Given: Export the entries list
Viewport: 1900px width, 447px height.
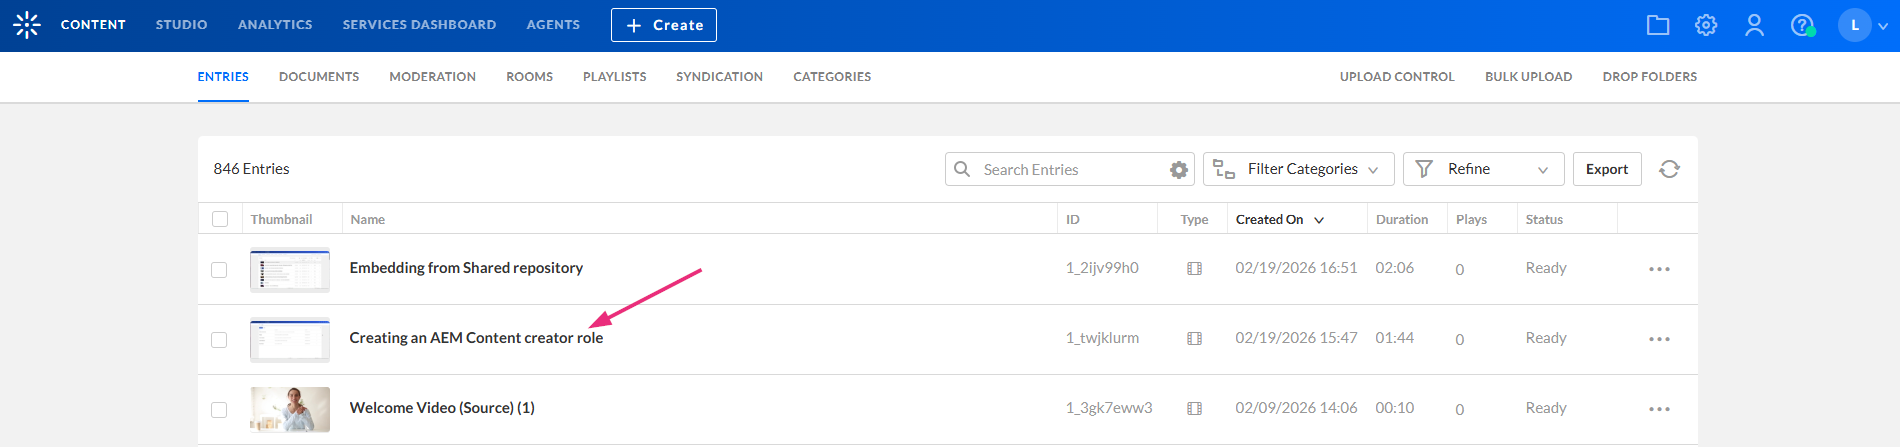Looking at the screenshot, I should [x=1607, y=169].
